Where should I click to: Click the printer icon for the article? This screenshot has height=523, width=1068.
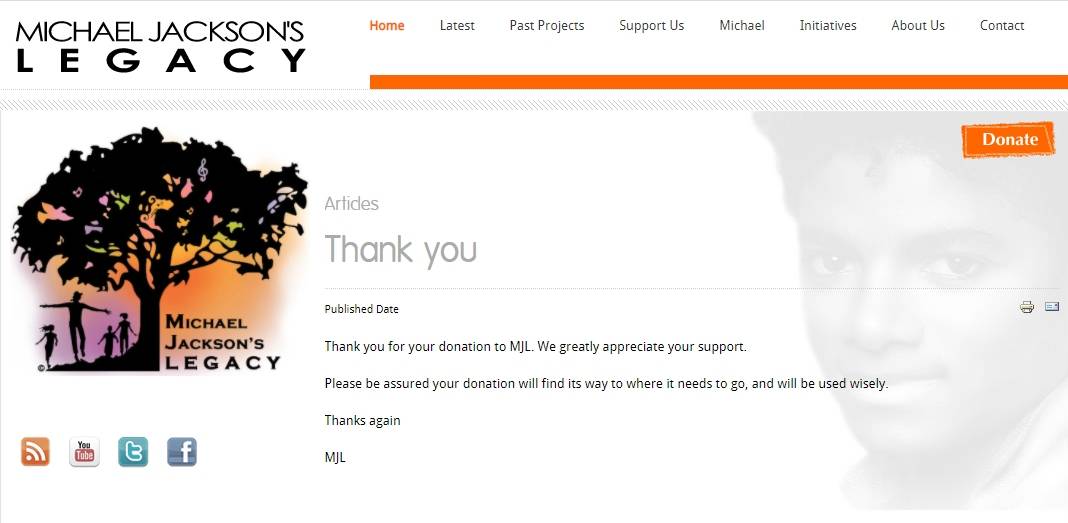tap(1027, 307)
